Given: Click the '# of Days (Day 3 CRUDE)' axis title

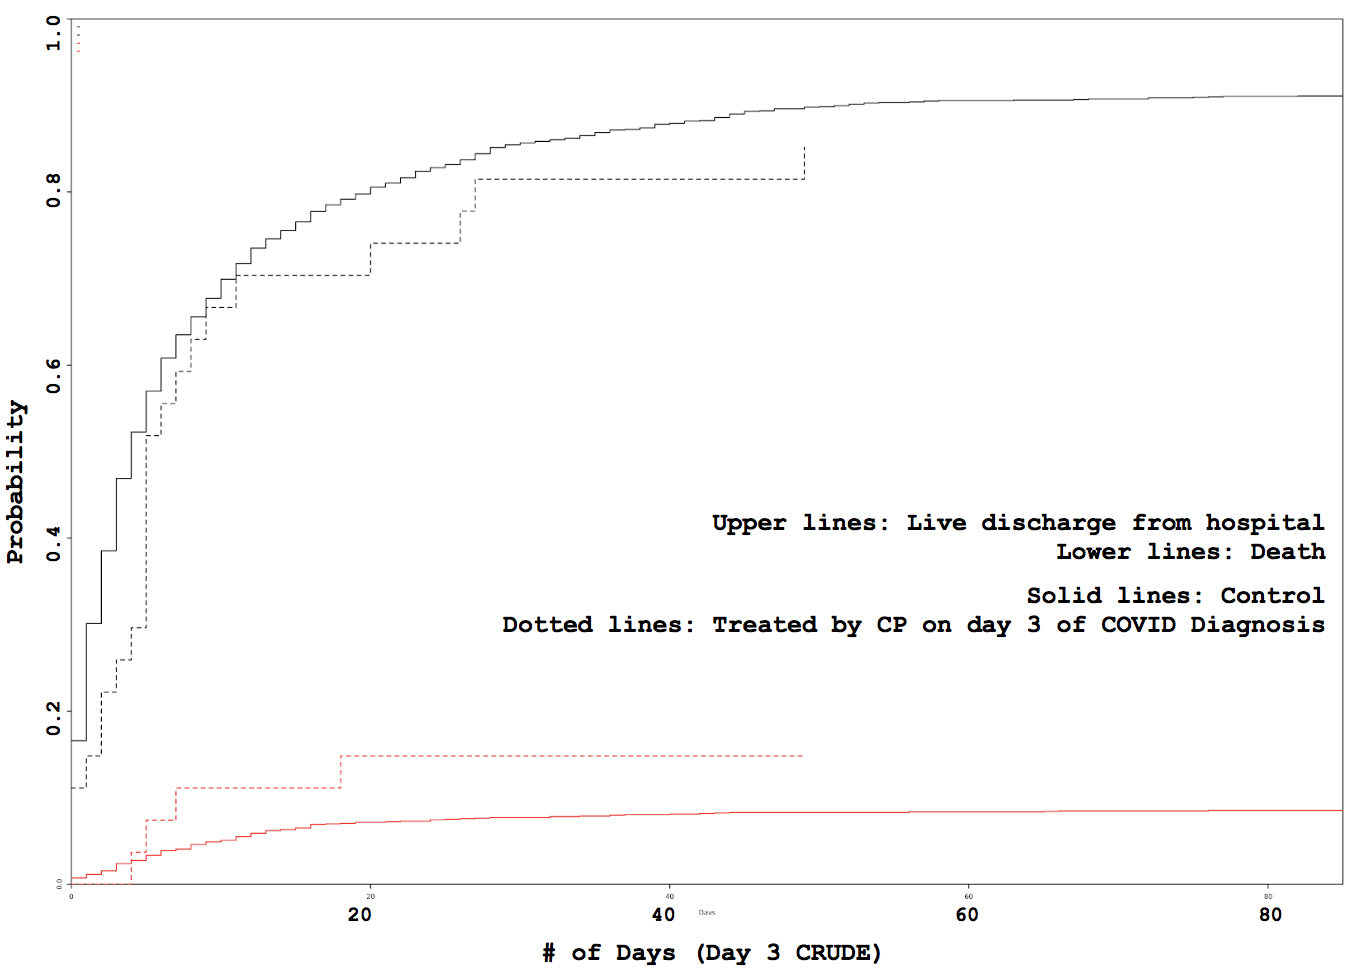Looking at the screenshot, I should point(712,953).
